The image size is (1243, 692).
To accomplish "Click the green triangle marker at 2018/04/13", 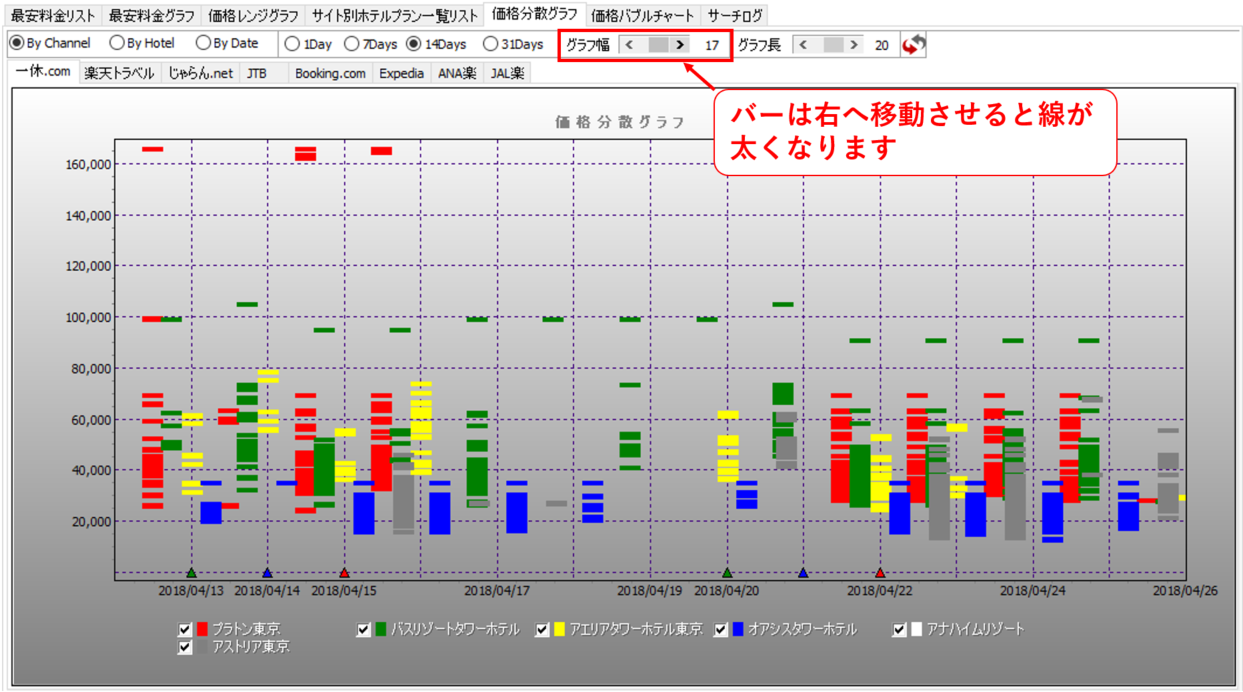I will coord(191,573).
